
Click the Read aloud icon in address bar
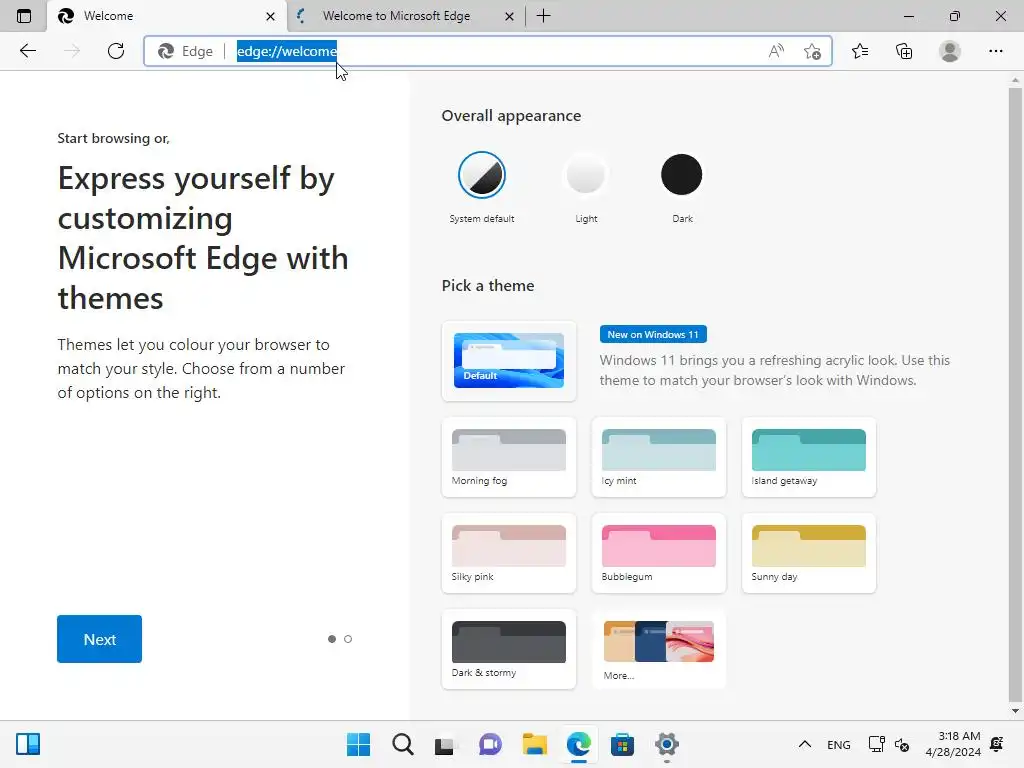tap(776, 51)
